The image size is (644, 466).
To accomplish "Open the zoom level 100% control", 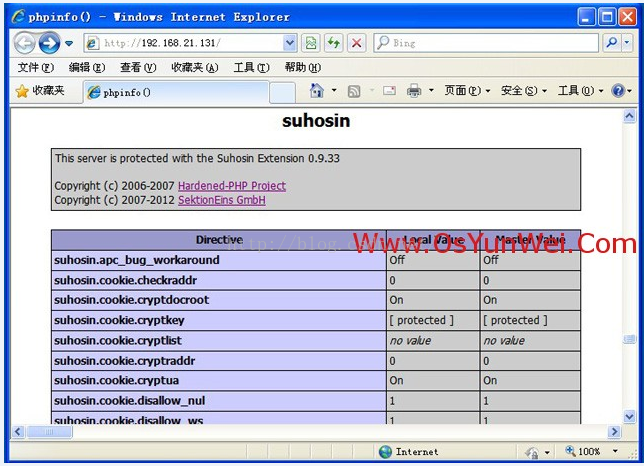I will click(583, 452).
